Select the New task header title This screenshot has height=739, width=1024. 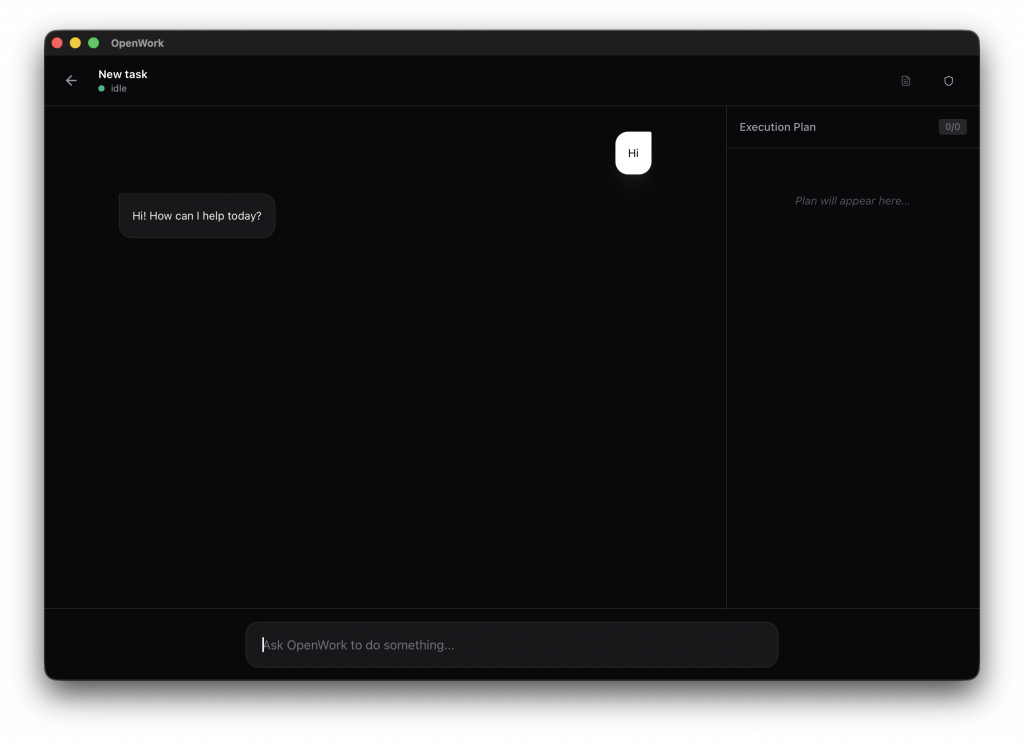122,73
